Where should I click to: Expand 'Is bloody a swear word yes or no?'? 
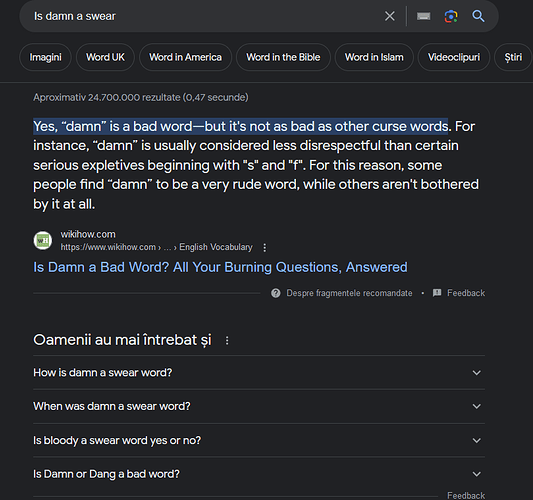coord(259,440)
